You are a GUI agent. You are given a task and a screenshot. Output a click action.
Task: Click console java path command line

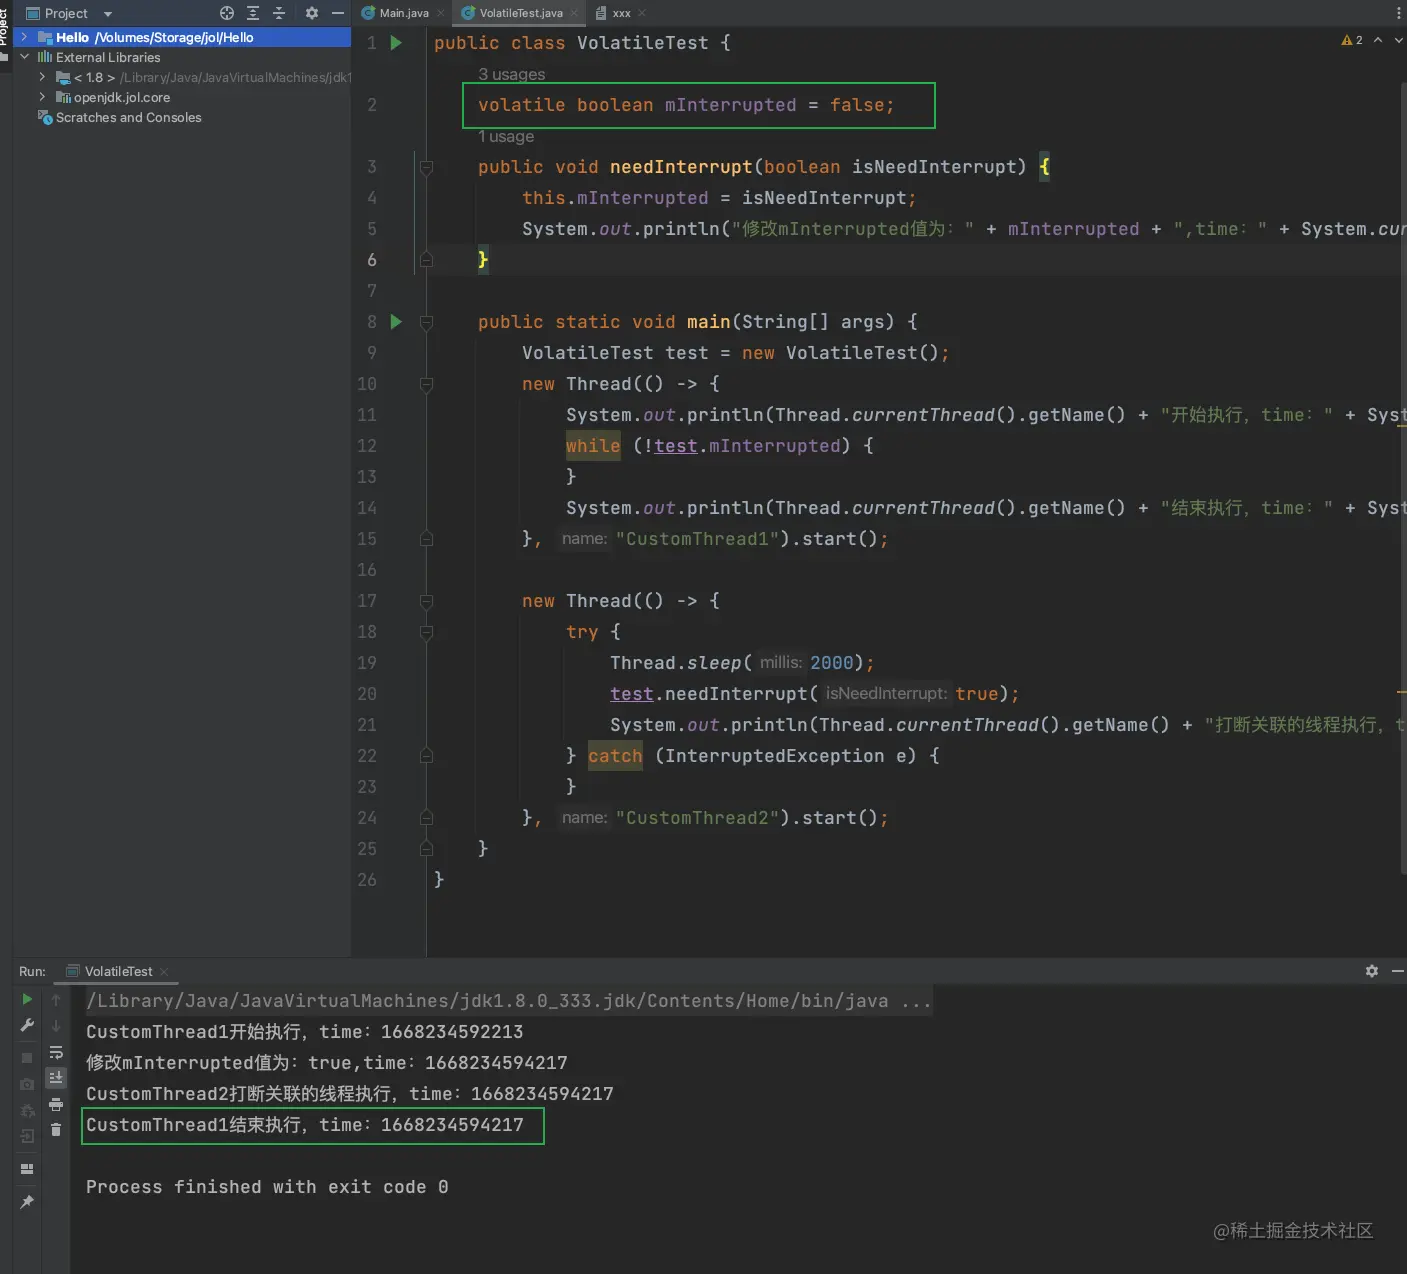click(x=509, y=1001)
